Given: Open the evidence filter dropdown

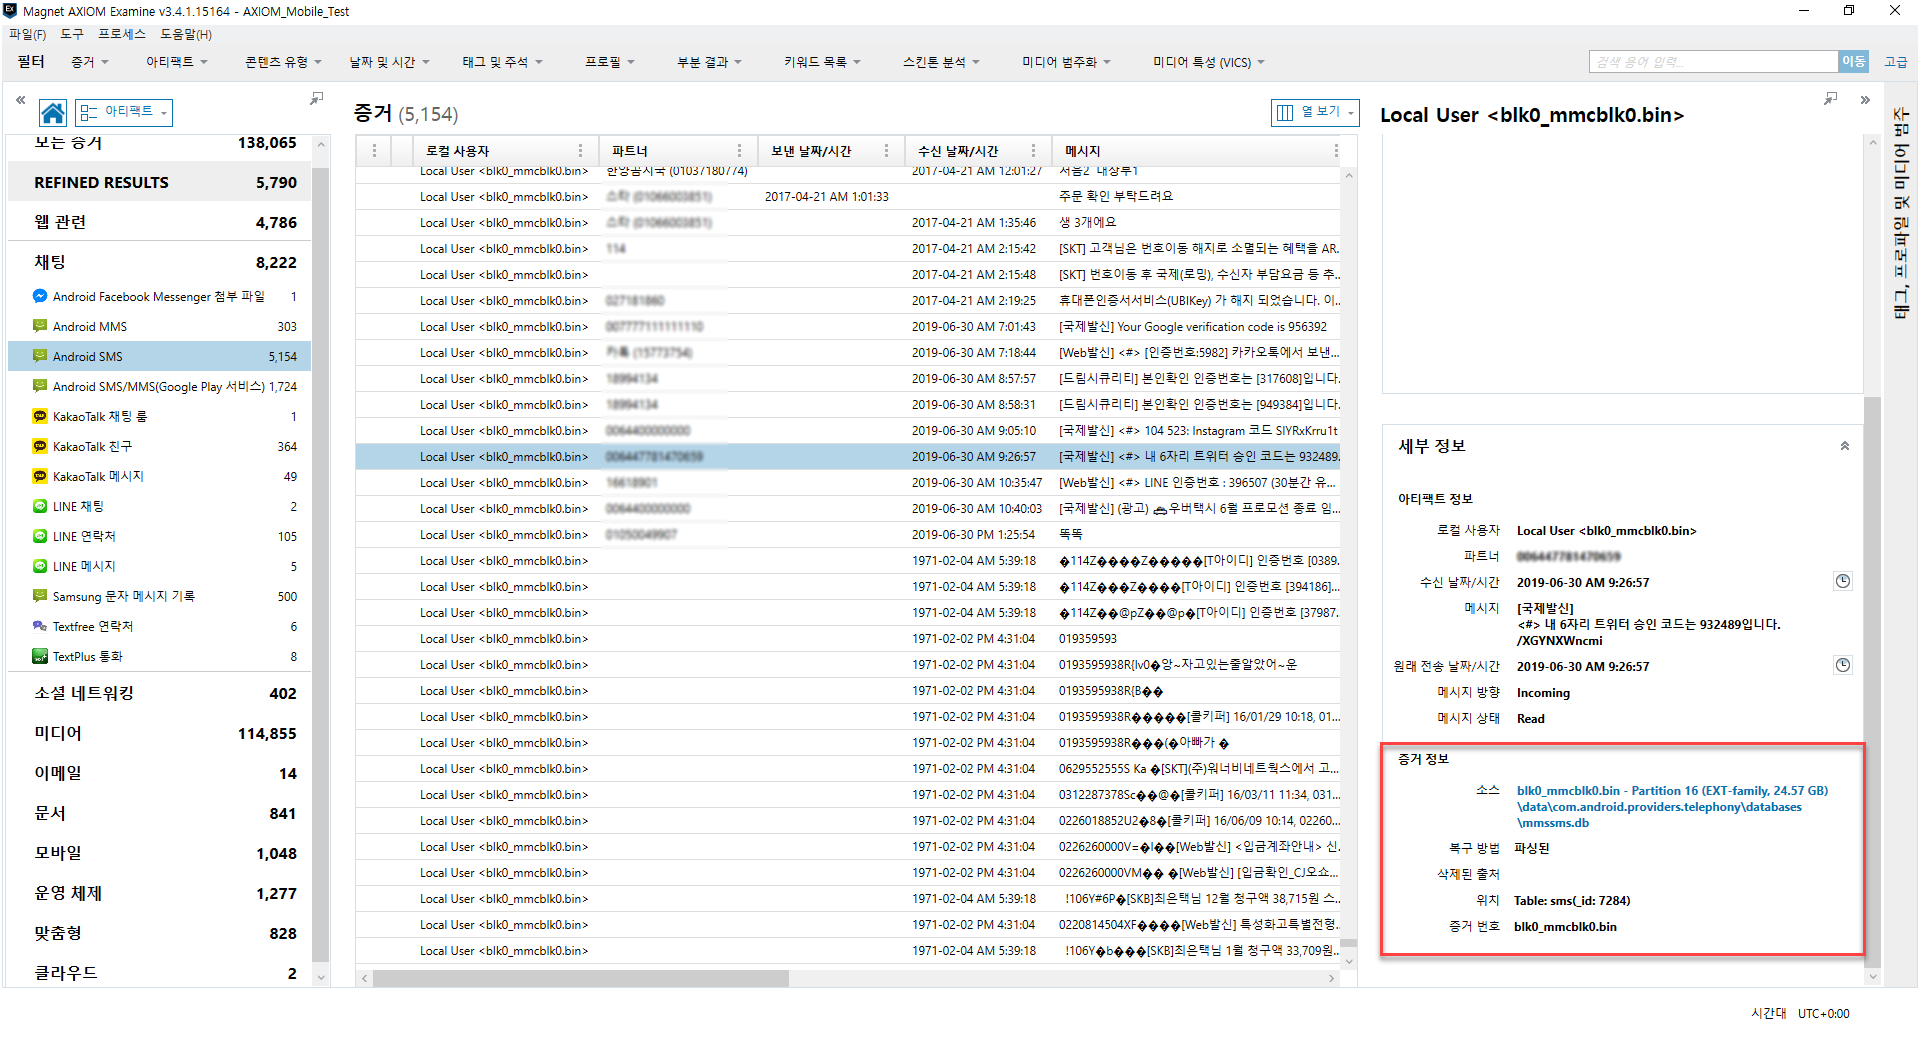Looking at the screenshot, I should (90, 62).
